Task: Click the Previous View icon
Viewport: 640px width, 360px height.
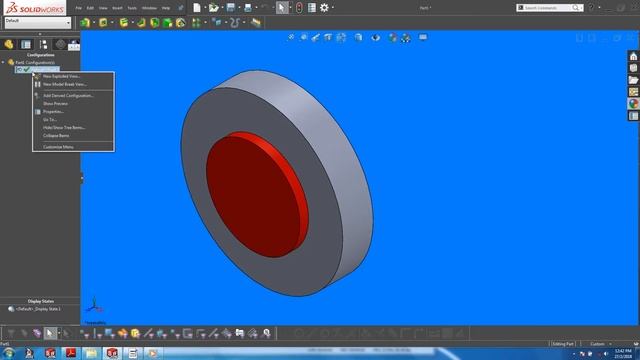Action: coord(316,38)
